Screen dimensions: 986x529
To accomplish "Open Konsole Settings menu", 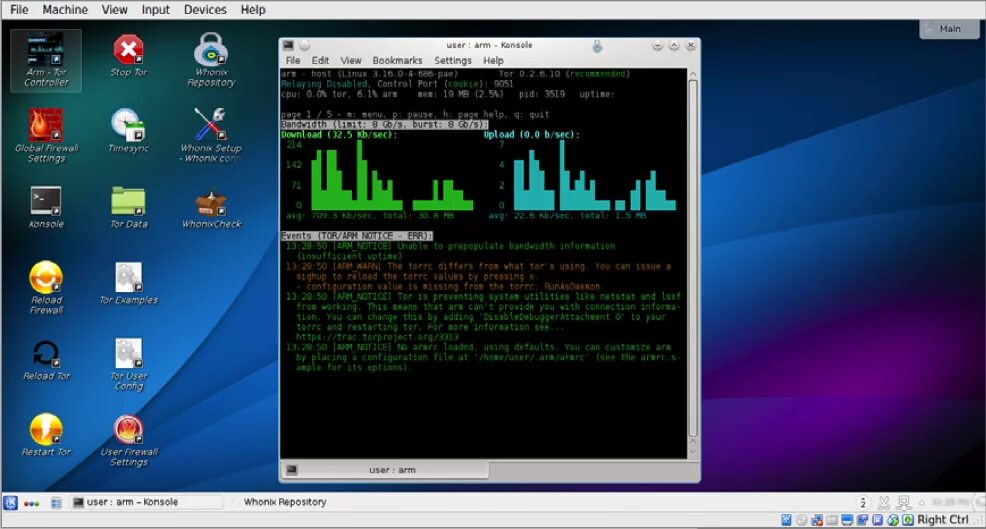I will 453,60.
